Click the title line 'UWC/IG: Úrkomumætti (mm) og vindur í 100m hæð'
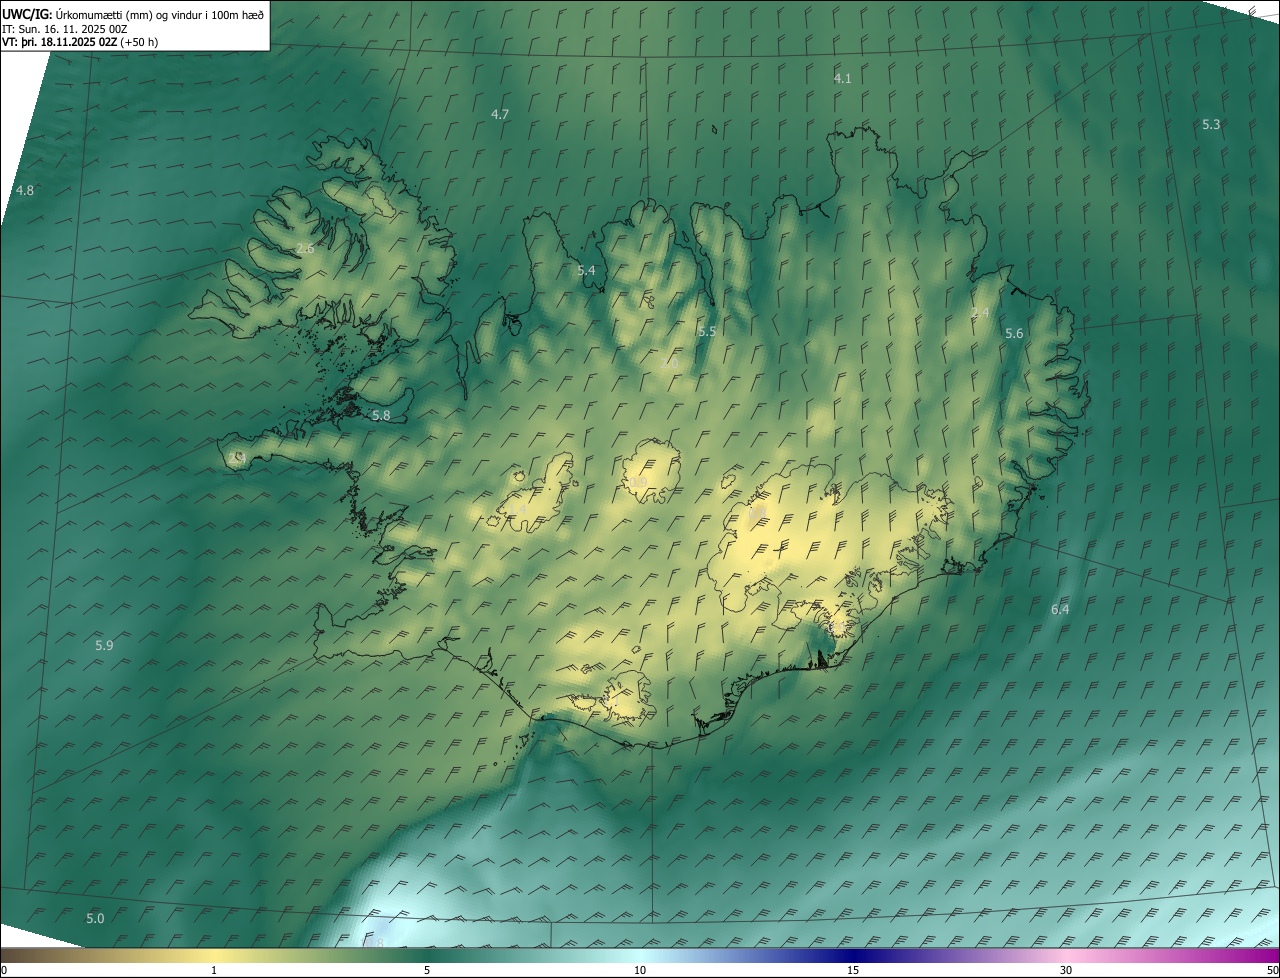1280x978 pixels. [x=133, y=14]
